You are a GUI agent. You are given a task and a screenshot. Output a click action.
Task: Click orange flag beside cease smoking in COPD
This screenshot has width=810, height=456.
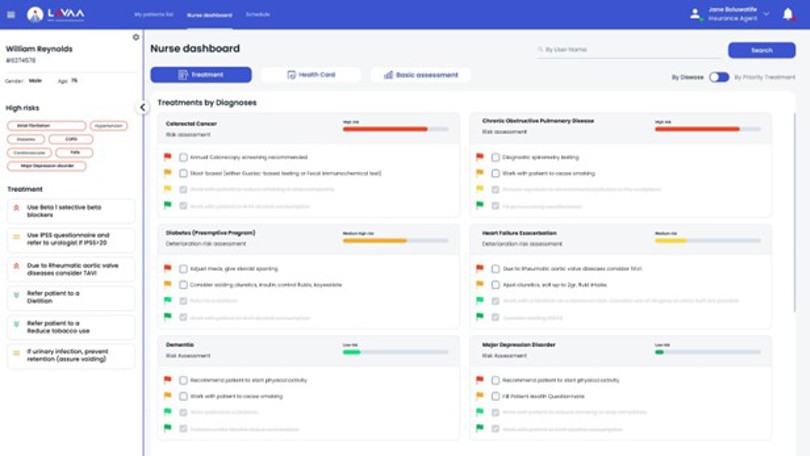(480, 173)
